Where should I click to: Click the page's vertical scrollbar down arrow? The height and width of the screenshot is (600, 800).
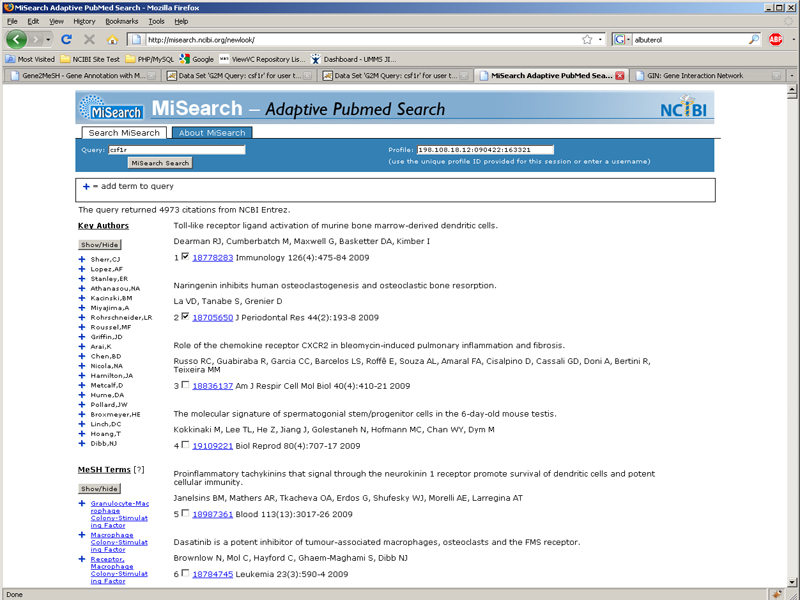click(x=792, y=582)
